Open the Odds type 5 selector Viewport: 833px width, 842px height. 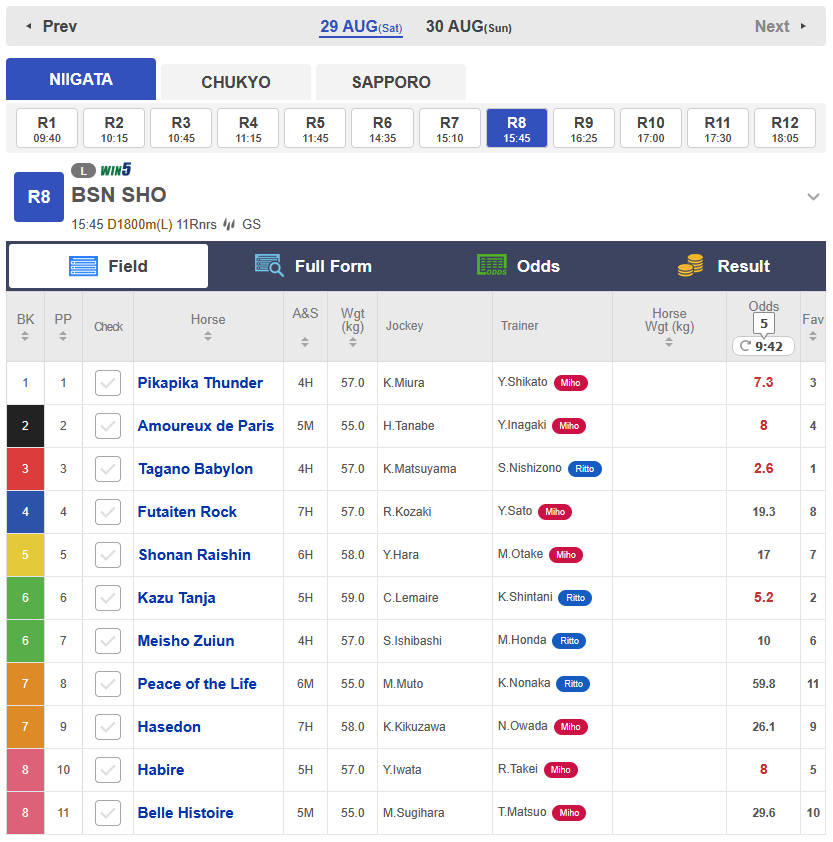[763, 324]
